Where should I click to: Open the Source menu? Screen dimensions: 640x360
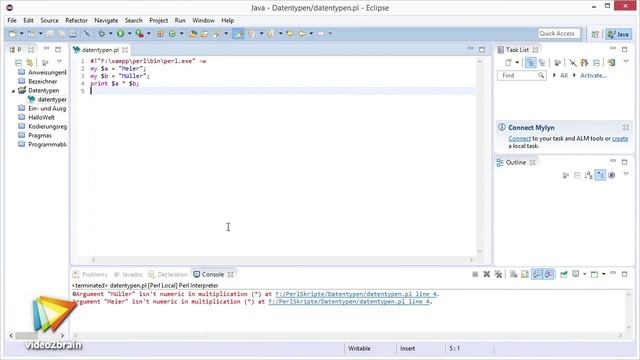point(49,20)
